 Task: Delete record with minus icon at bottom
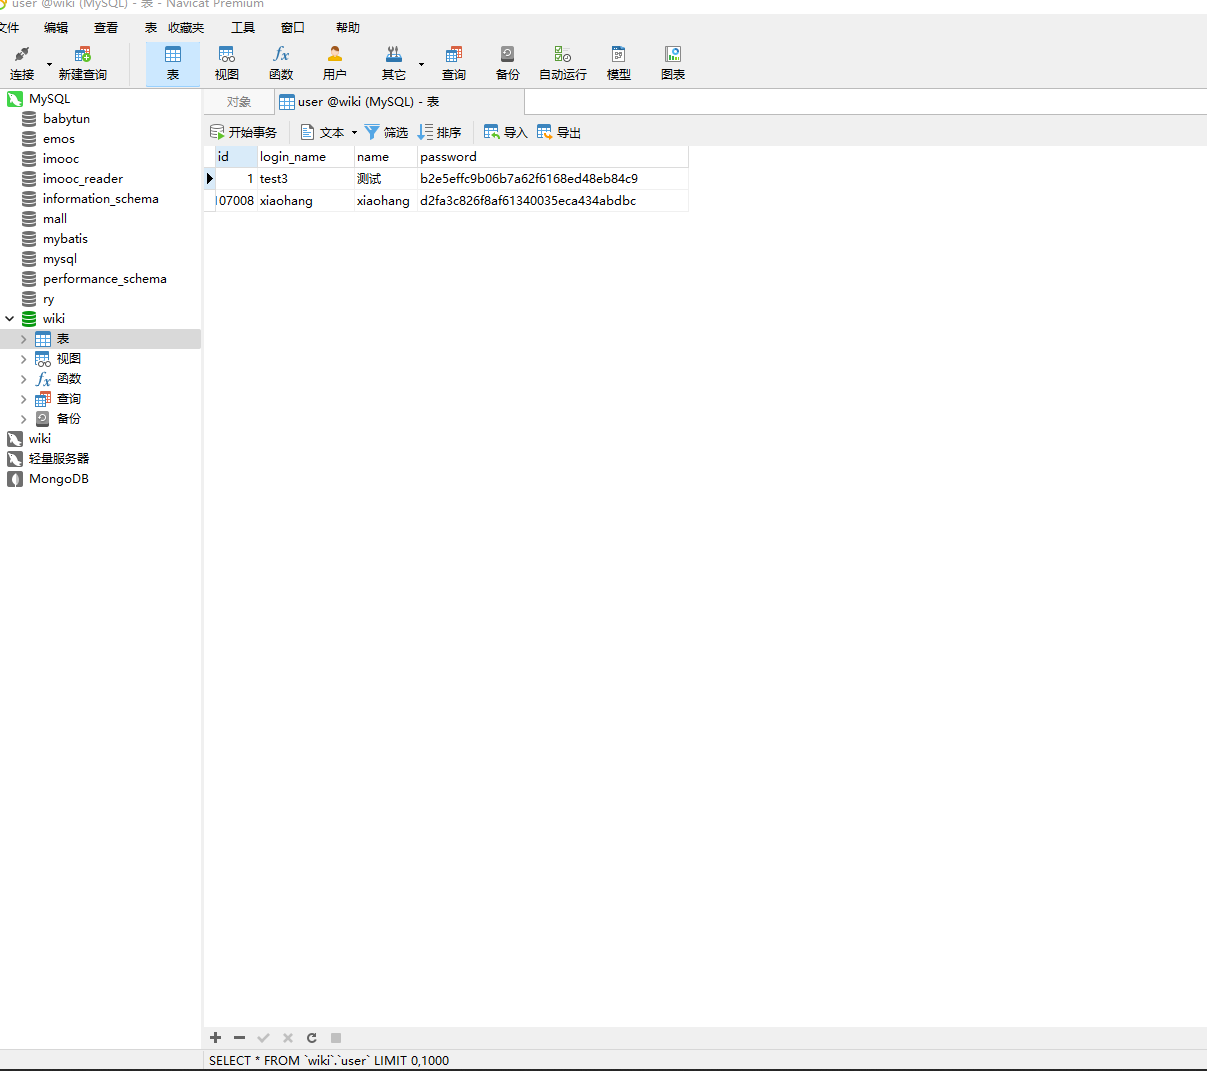tap(239, 1038)
